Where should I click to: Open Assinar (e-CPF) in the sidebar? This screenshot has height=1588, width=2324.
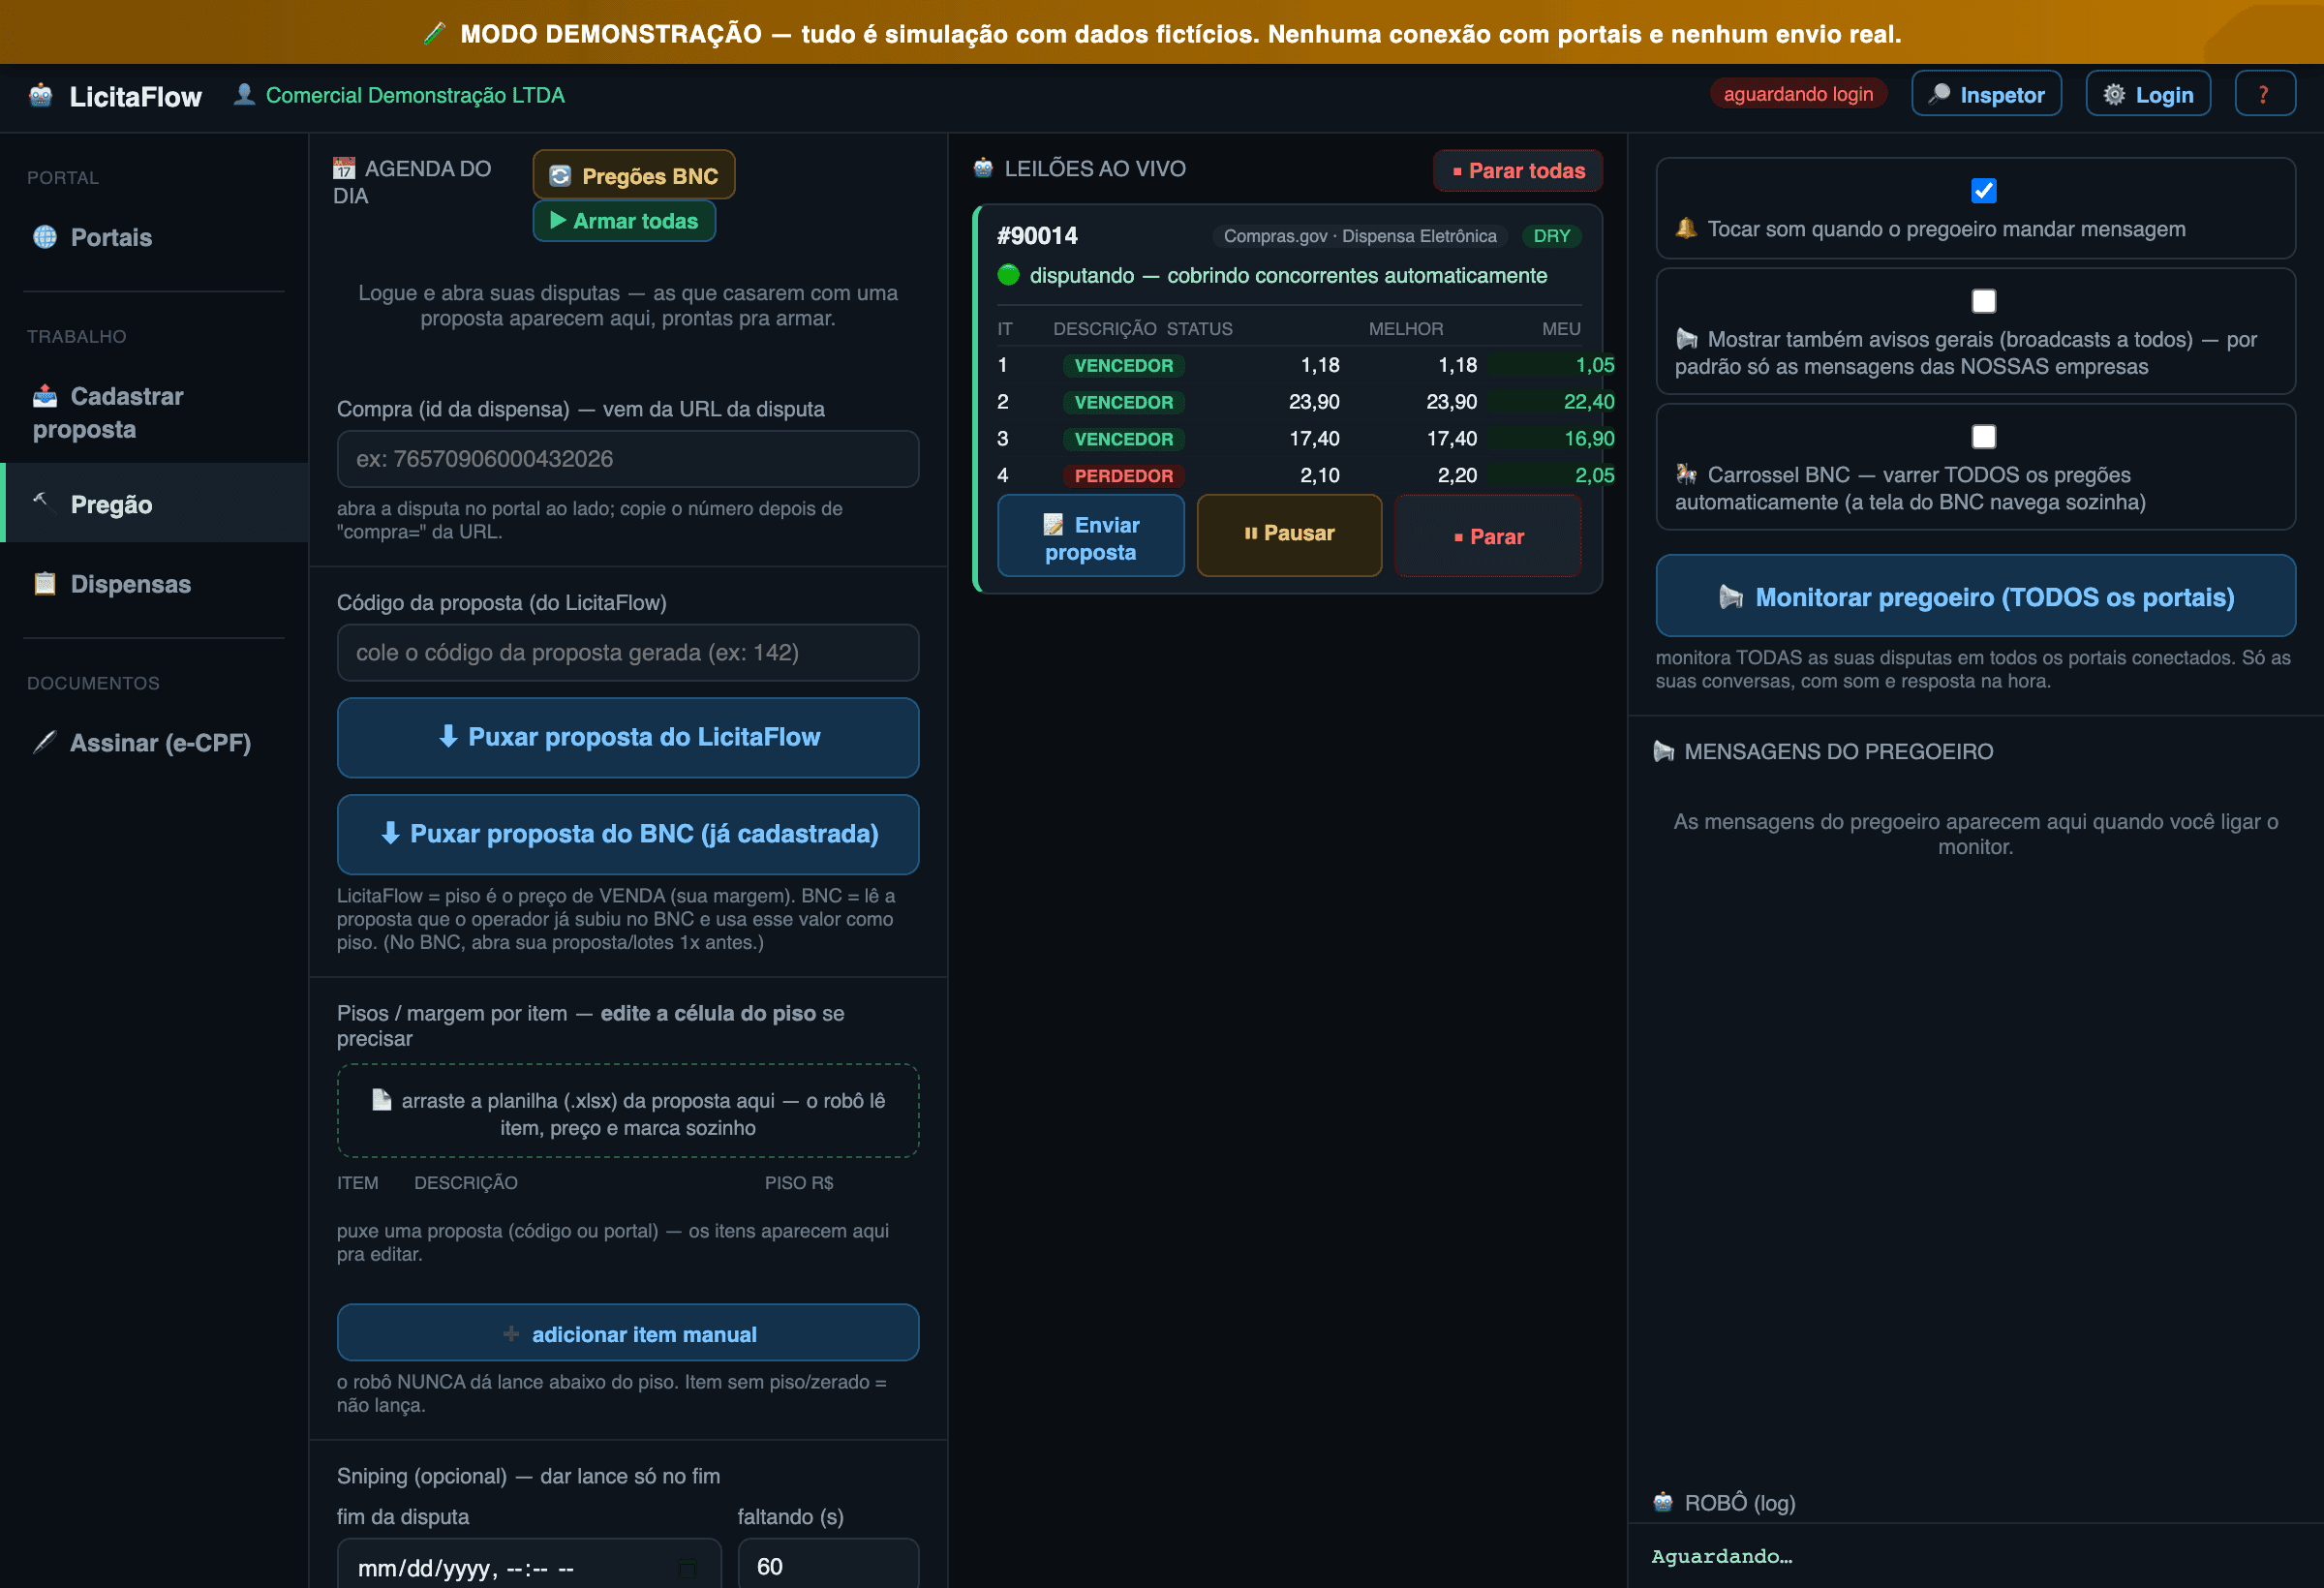[x=154, y=743]
